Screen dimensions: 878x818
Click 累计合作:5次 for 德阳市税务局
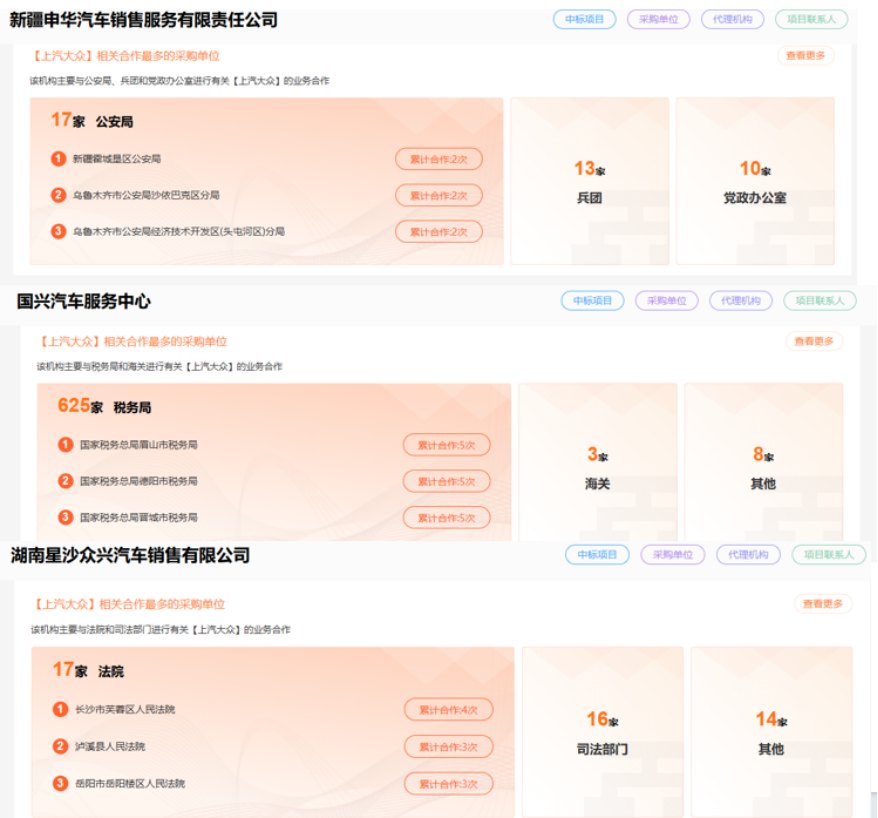tap(446, 482)
